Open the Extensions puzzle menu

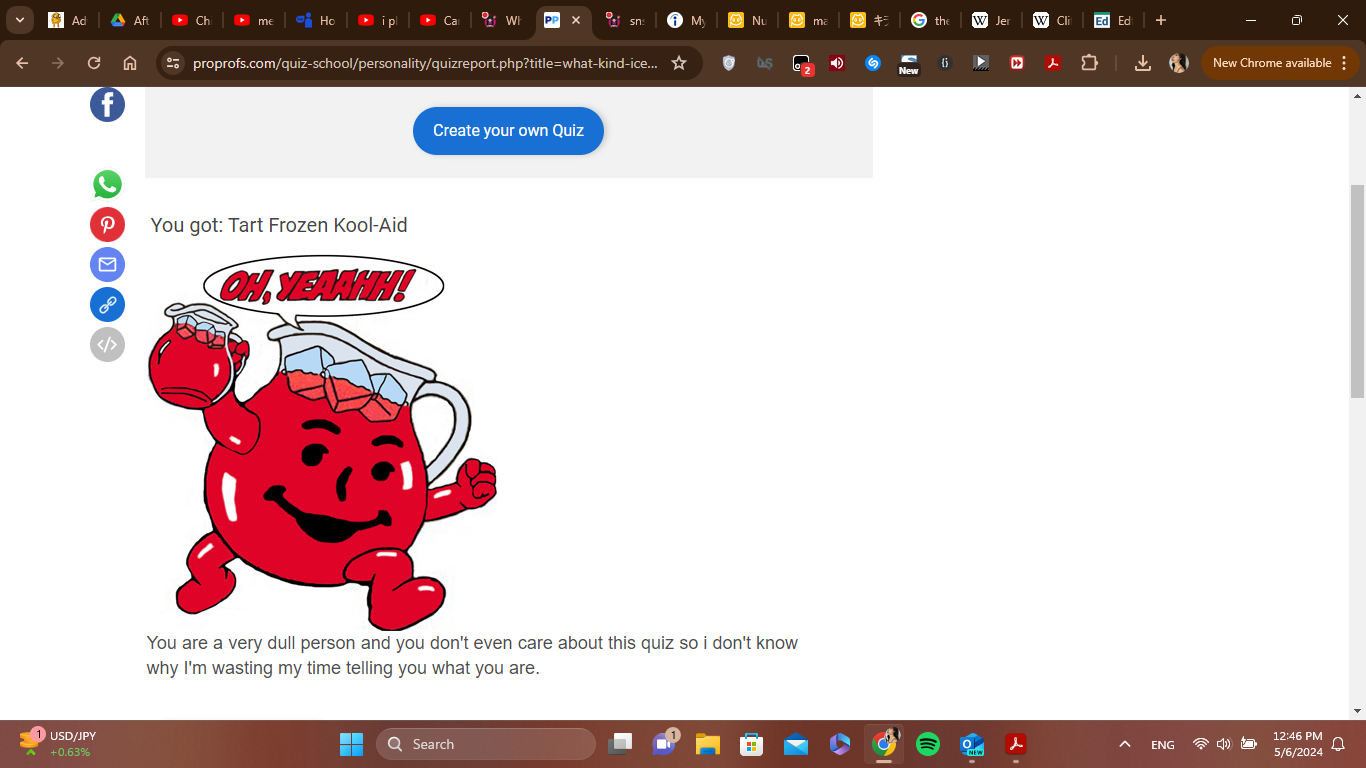[x=1089, y=63]
